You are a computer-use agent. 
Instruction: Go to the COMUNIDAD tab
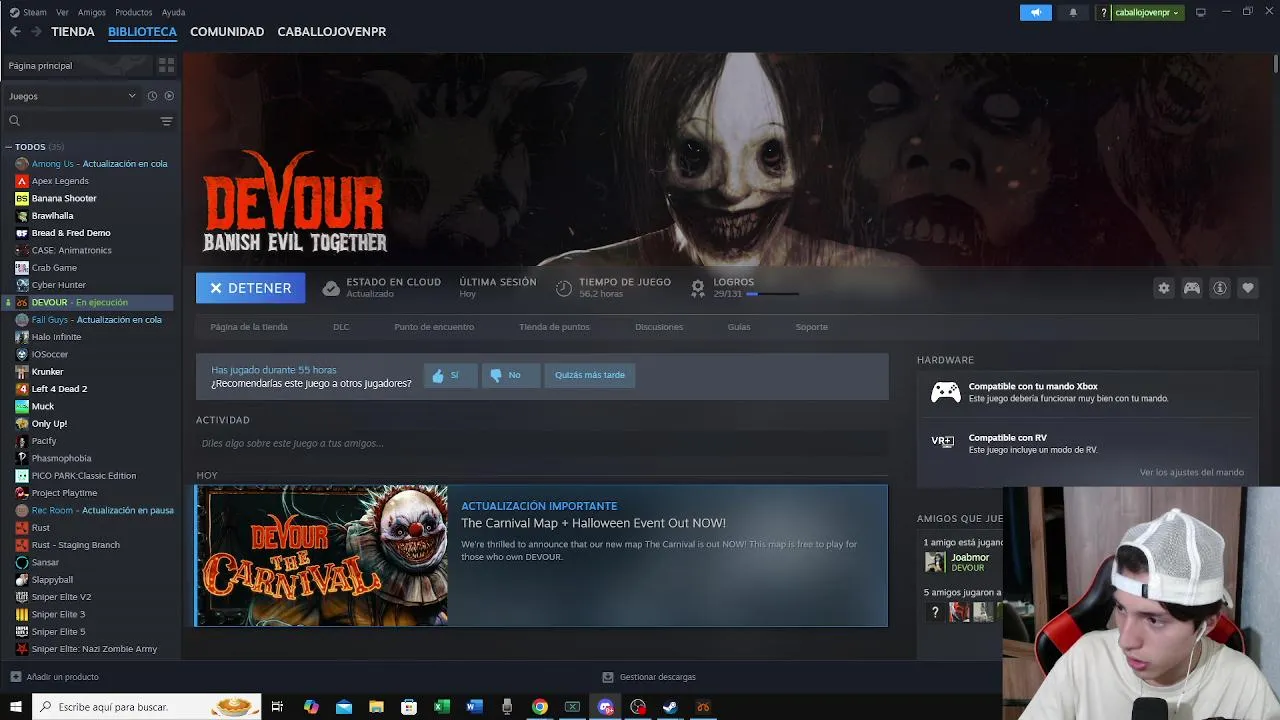point(227,32)
